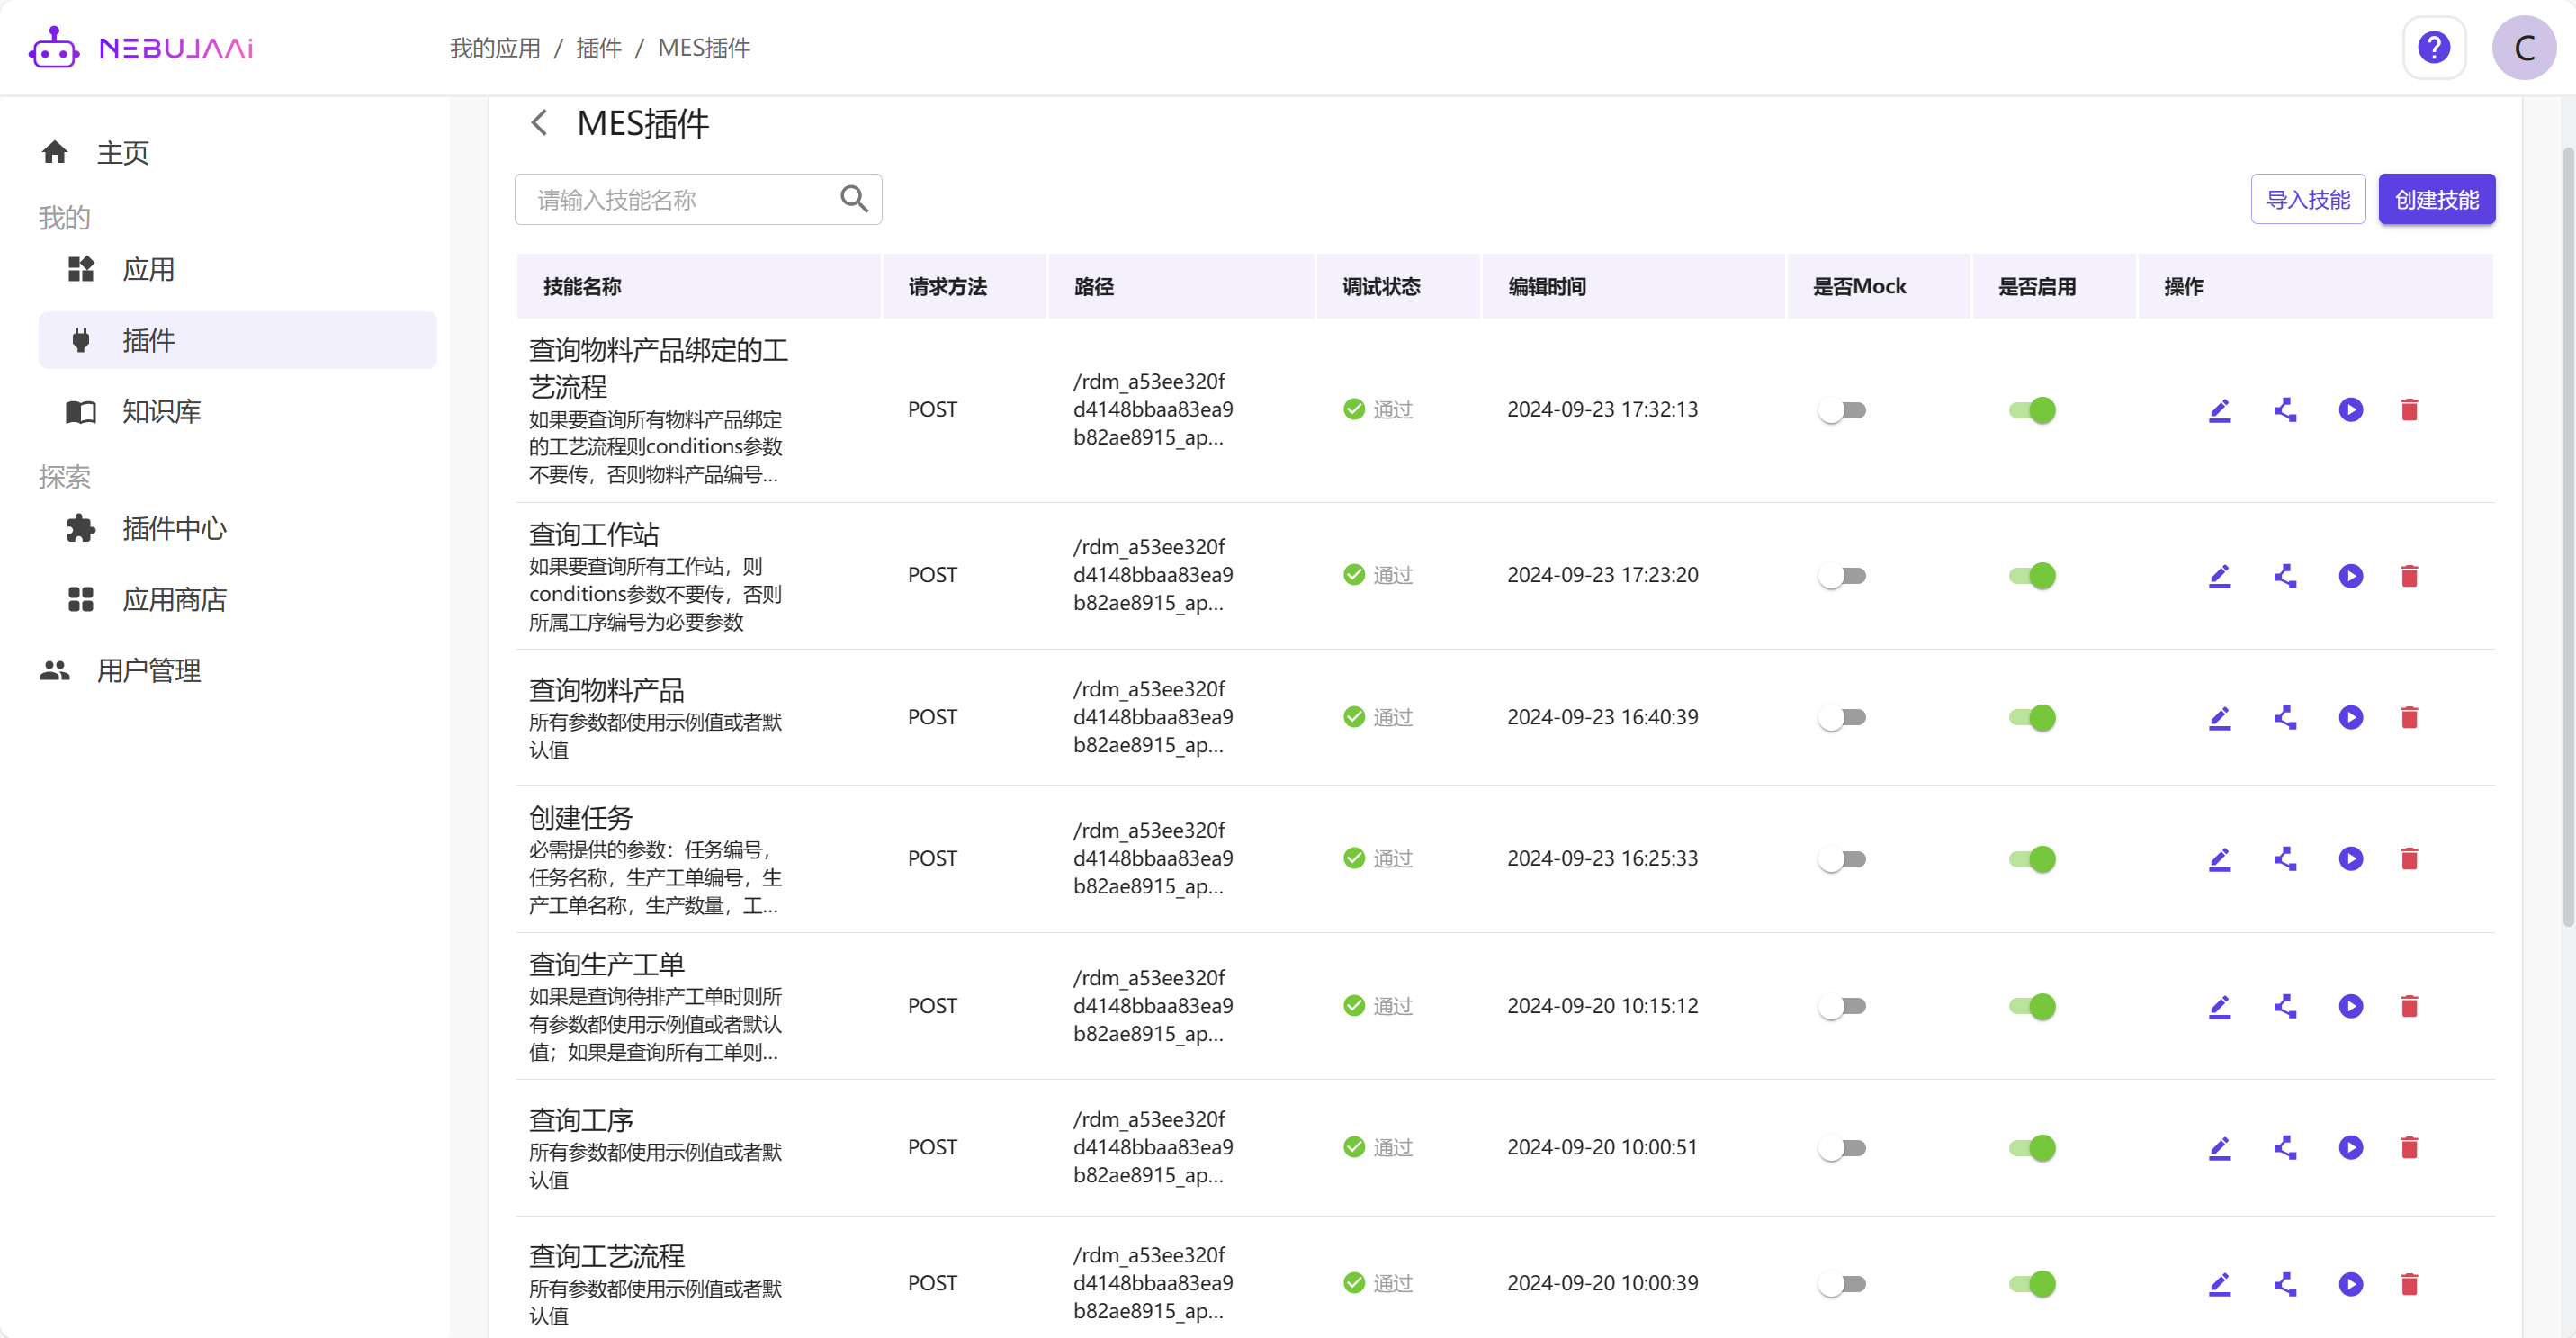This screenshot has width=2576, height=1338.
Task: Click play icon for 查询工序 row
Action: (x=2350, y=1147)
